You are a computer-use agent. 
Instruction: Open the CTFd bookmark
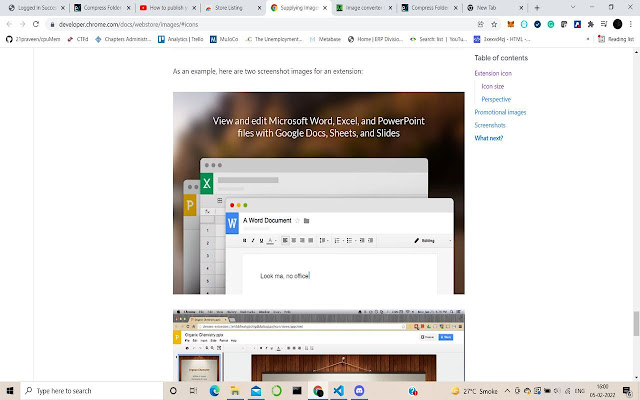coord(78,39)
